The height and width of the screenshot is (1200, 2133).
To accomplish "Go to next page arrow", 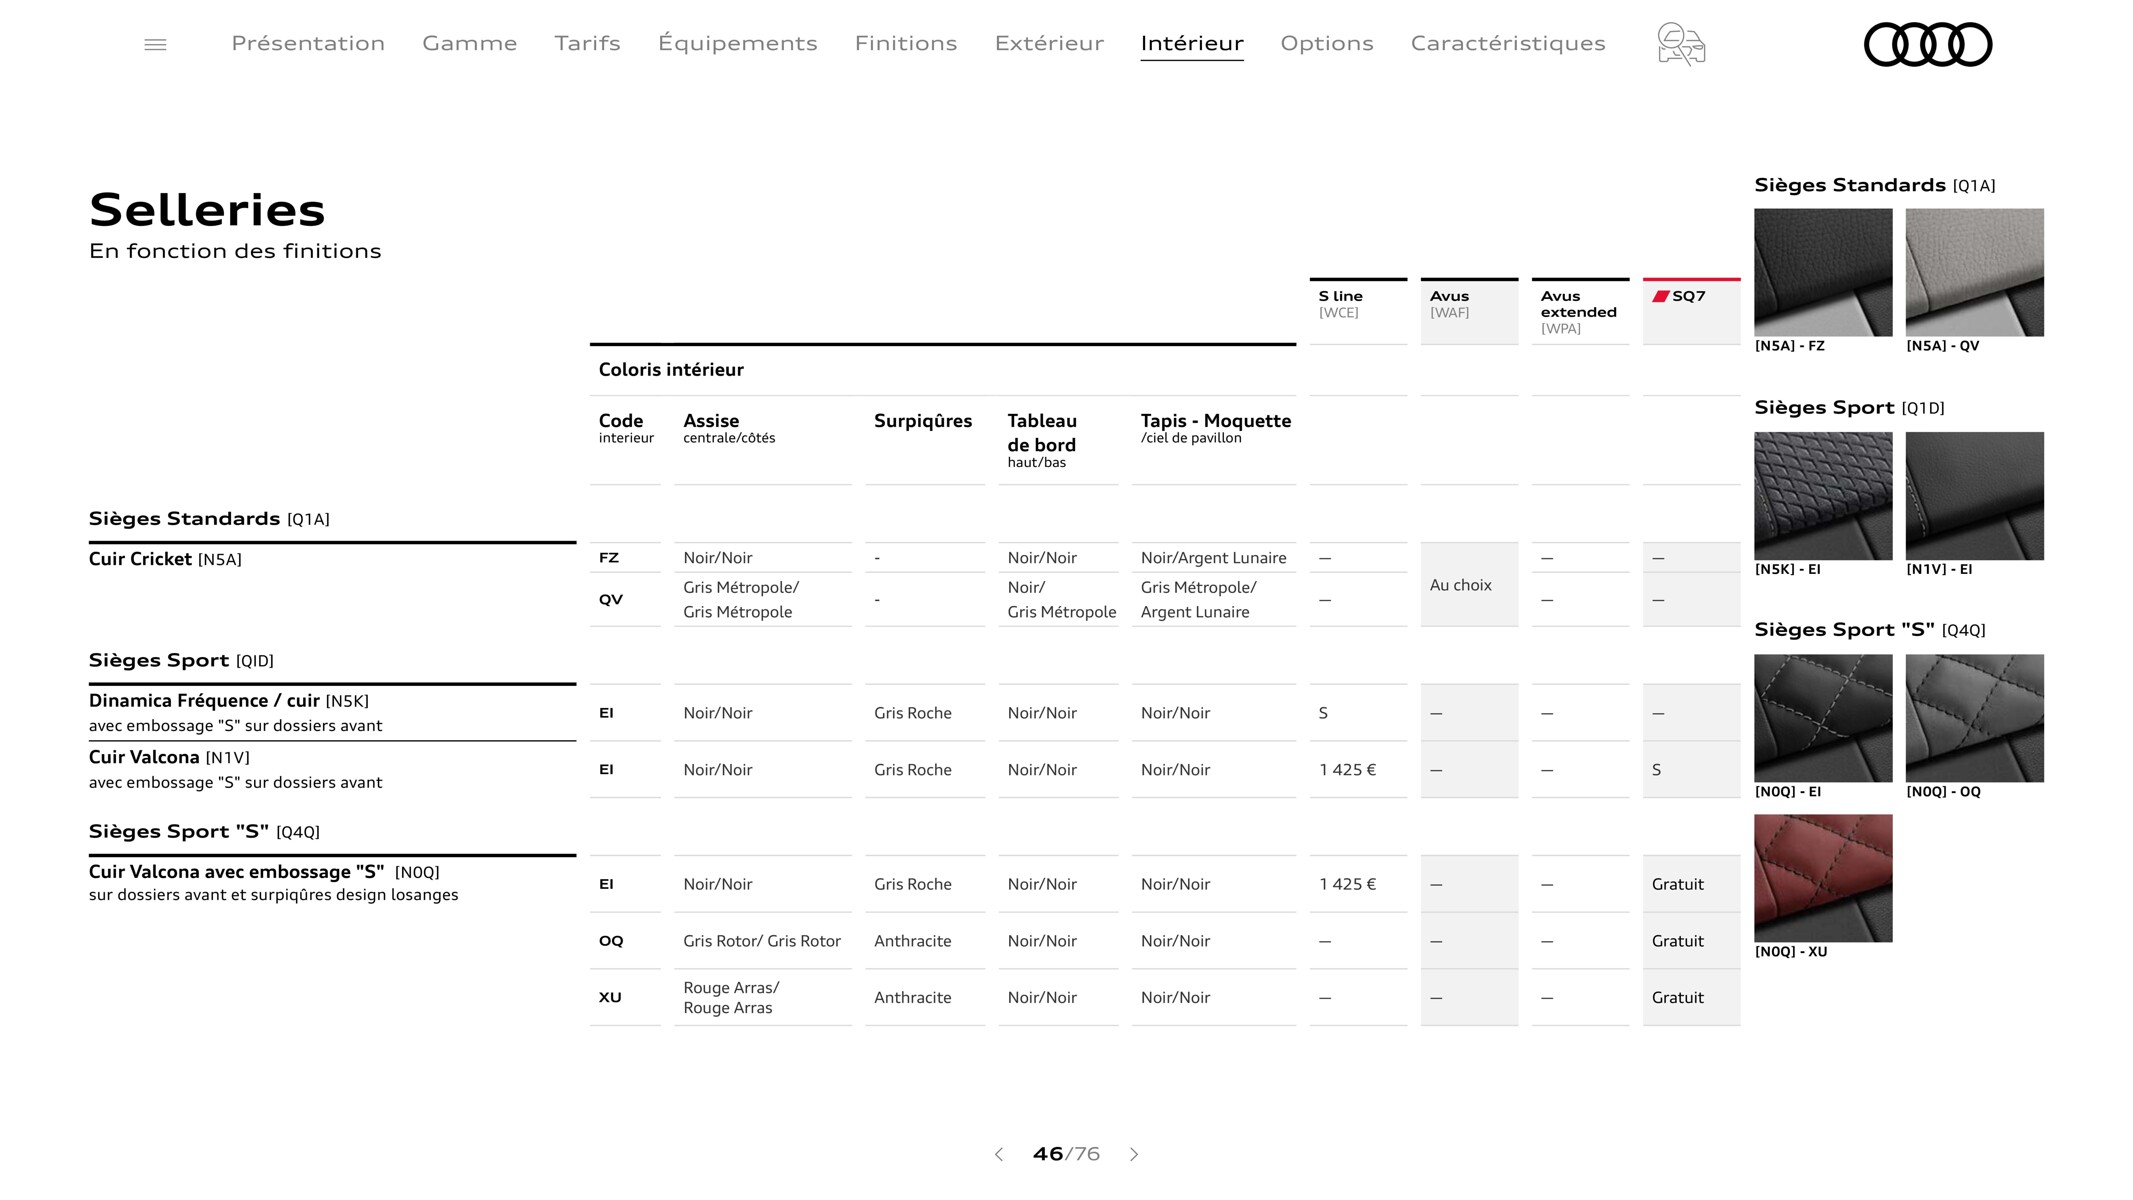I will click(x=1134, y=1154).
